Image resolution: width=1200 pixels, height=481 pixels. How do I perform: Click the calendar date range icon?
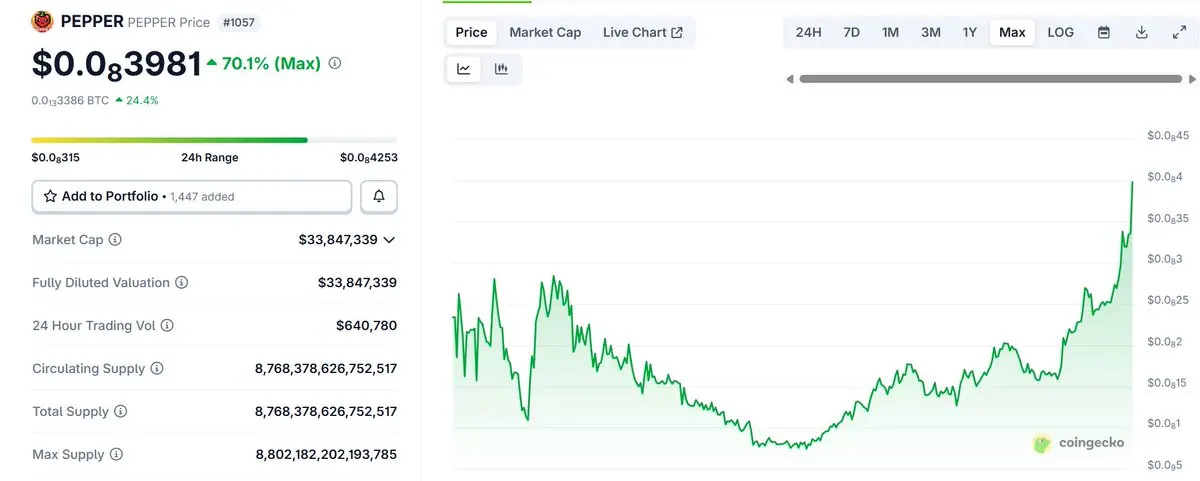pos(1104,32)
